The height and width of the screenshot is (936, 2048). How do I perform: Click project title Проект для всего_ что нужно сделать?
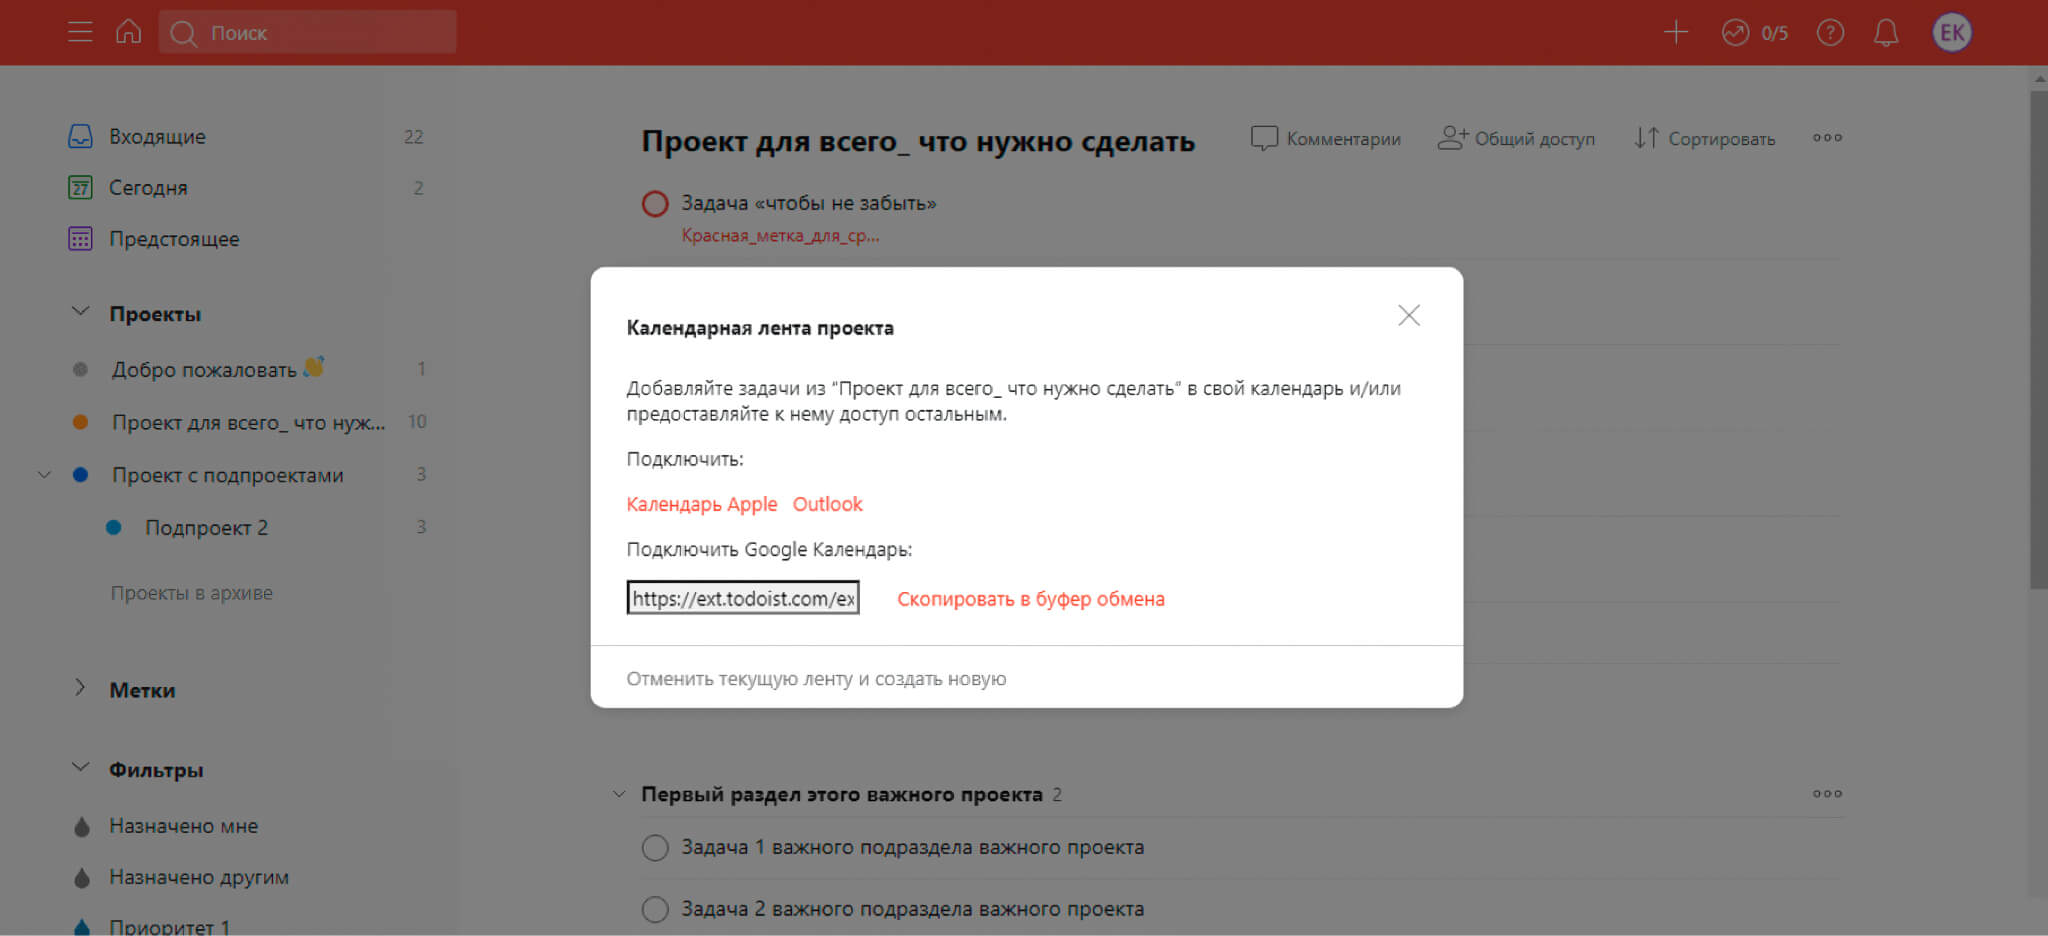(918, 141)
